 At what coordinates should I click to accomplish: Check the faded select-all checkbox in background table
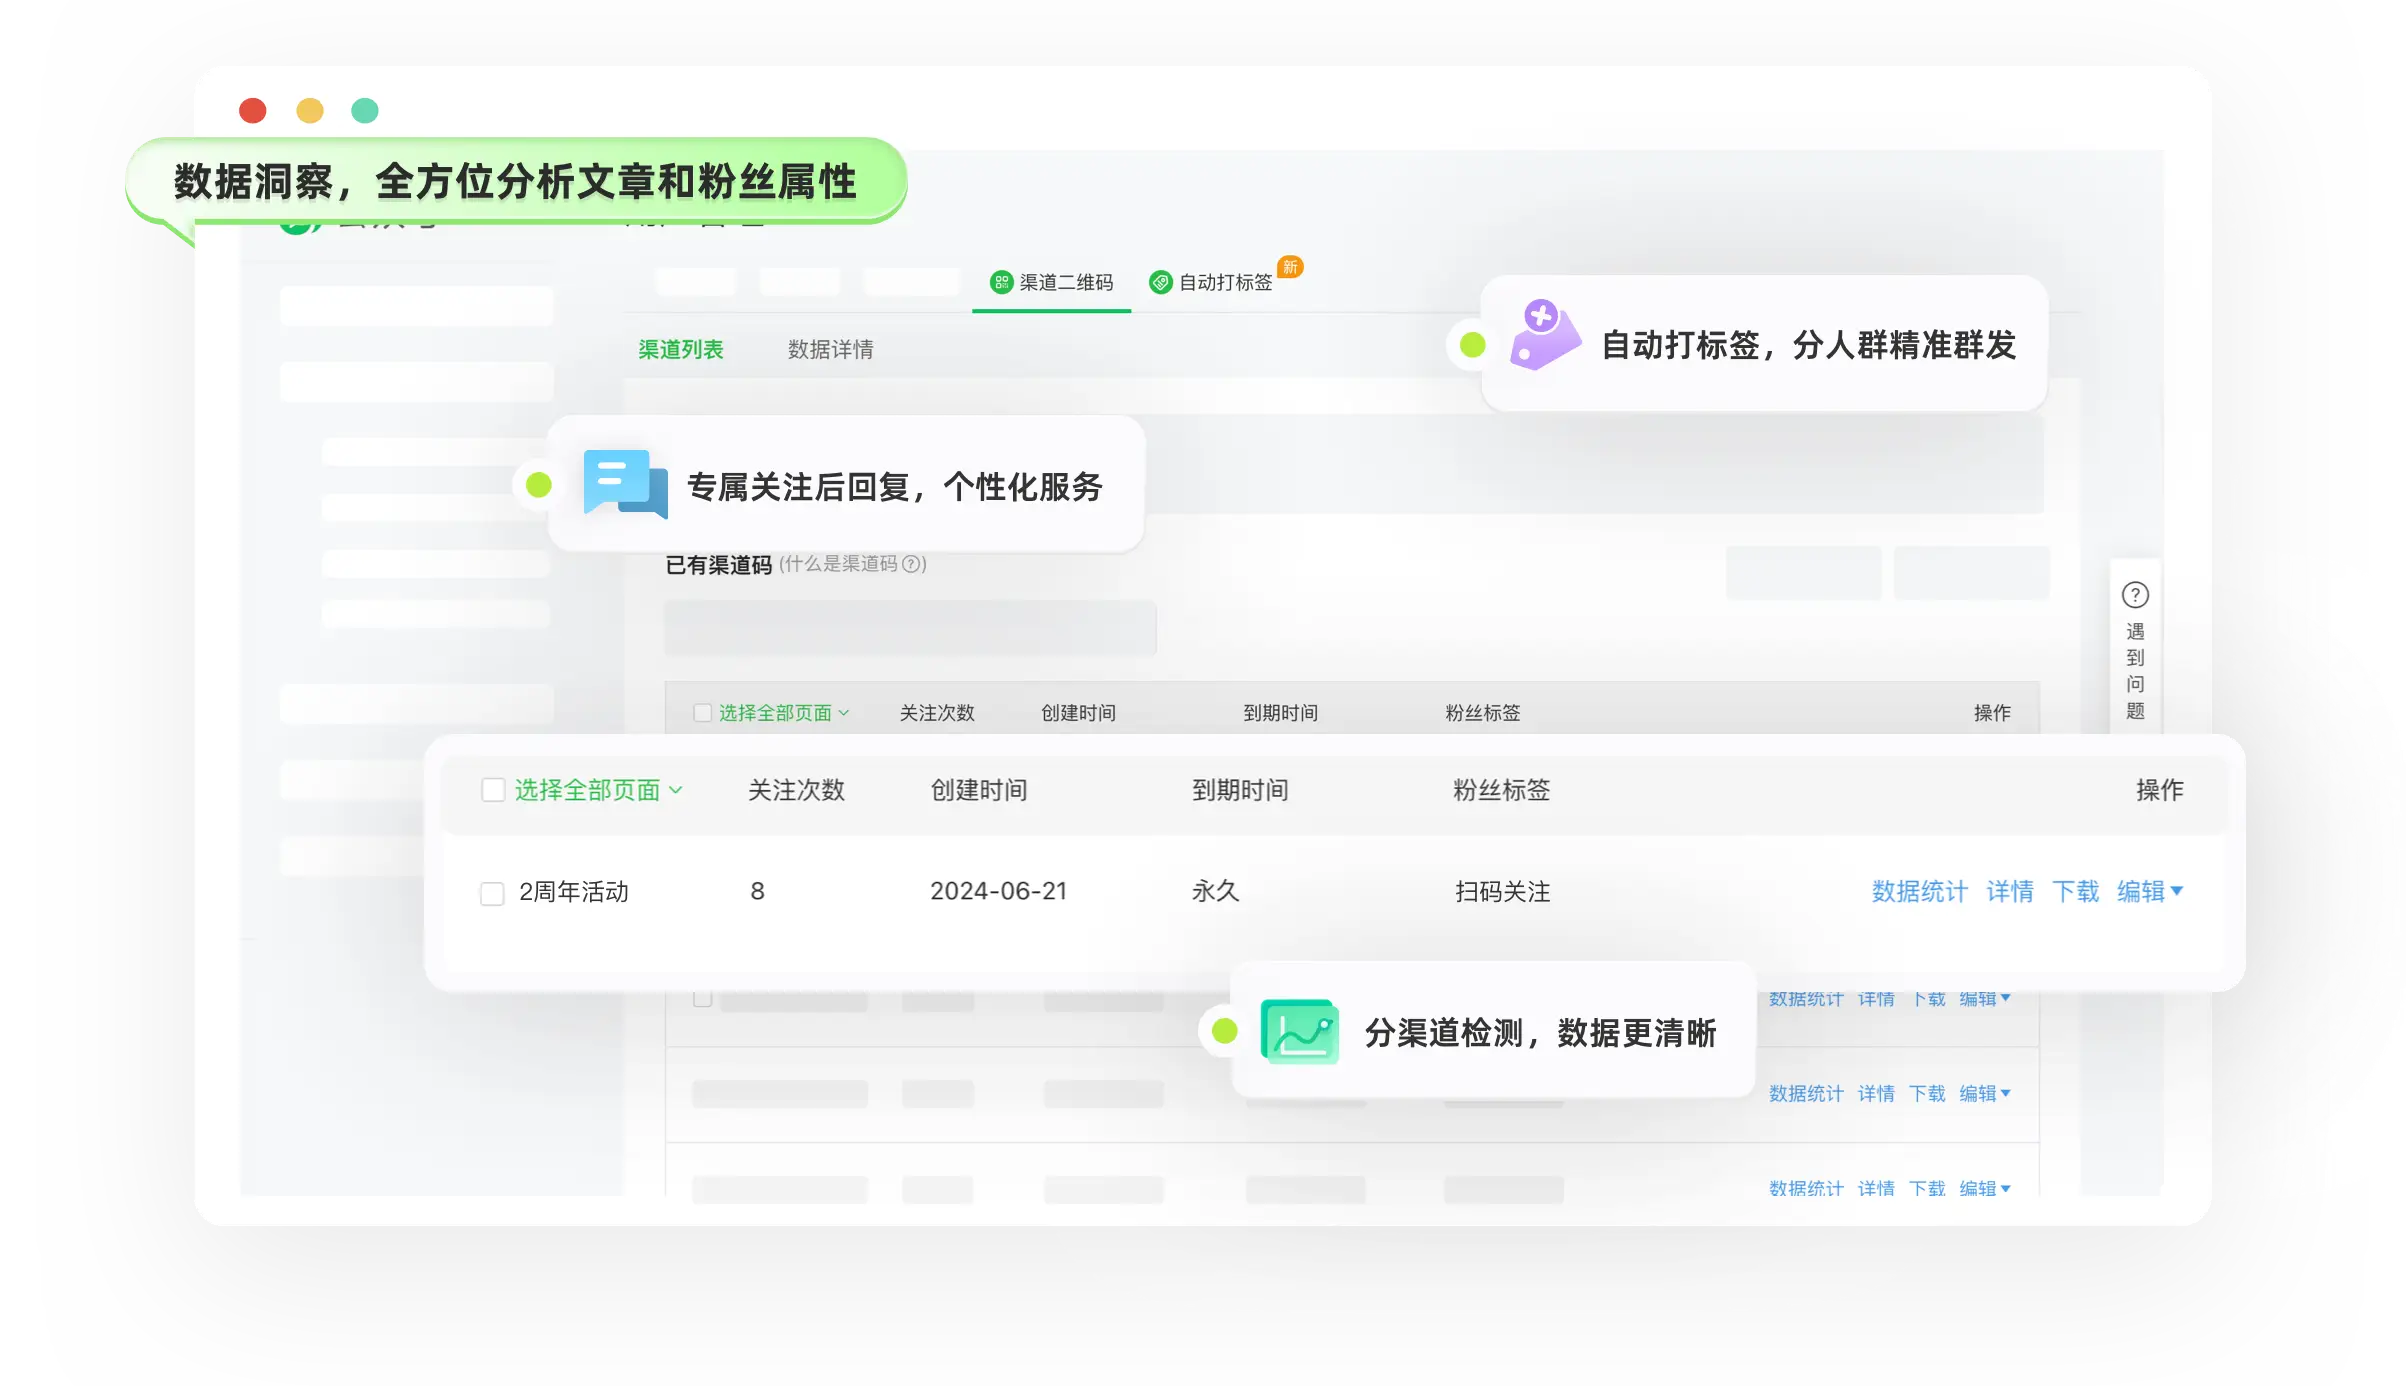[x=701, y=712]
